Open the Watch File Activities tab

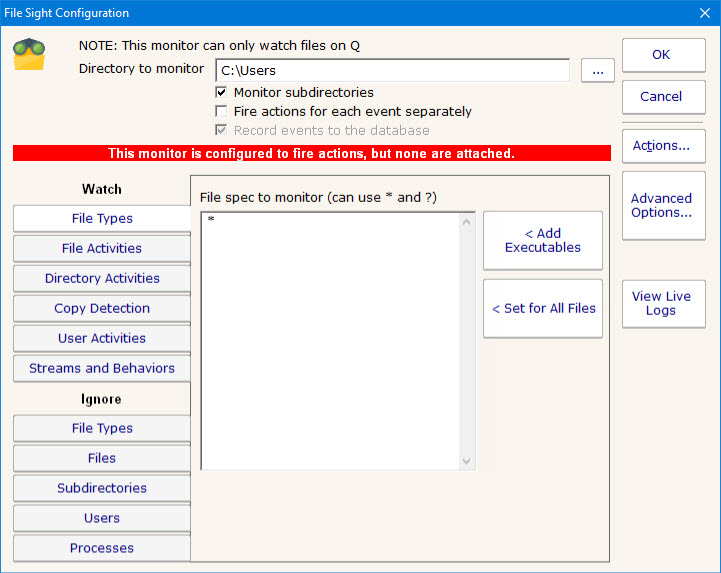click(102, 248)
